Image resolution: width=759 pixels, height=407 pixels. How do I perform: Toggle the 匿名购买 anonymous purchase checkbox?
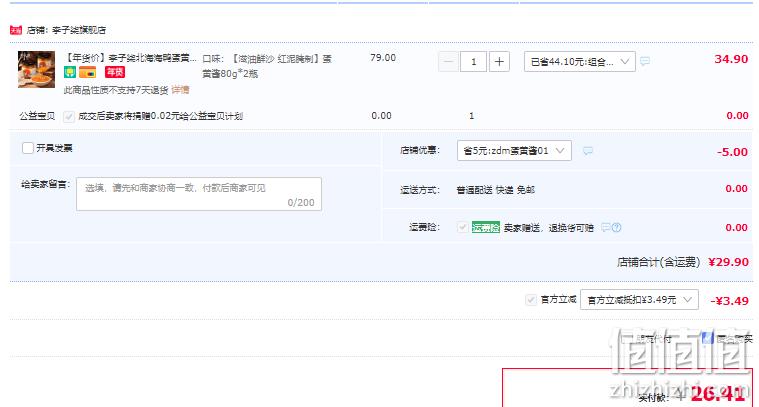[708, 338]
